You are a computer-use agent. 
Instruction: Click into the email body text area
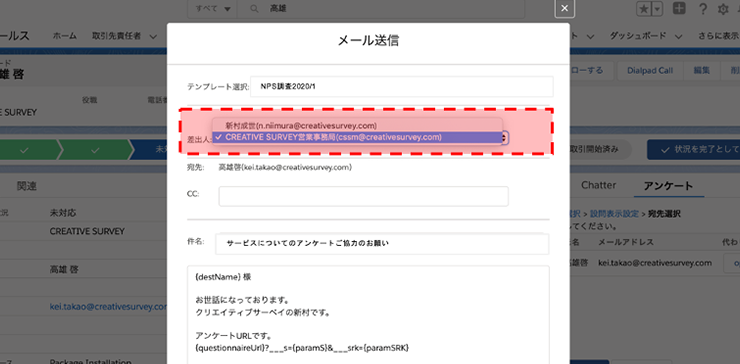pos(368,314)
